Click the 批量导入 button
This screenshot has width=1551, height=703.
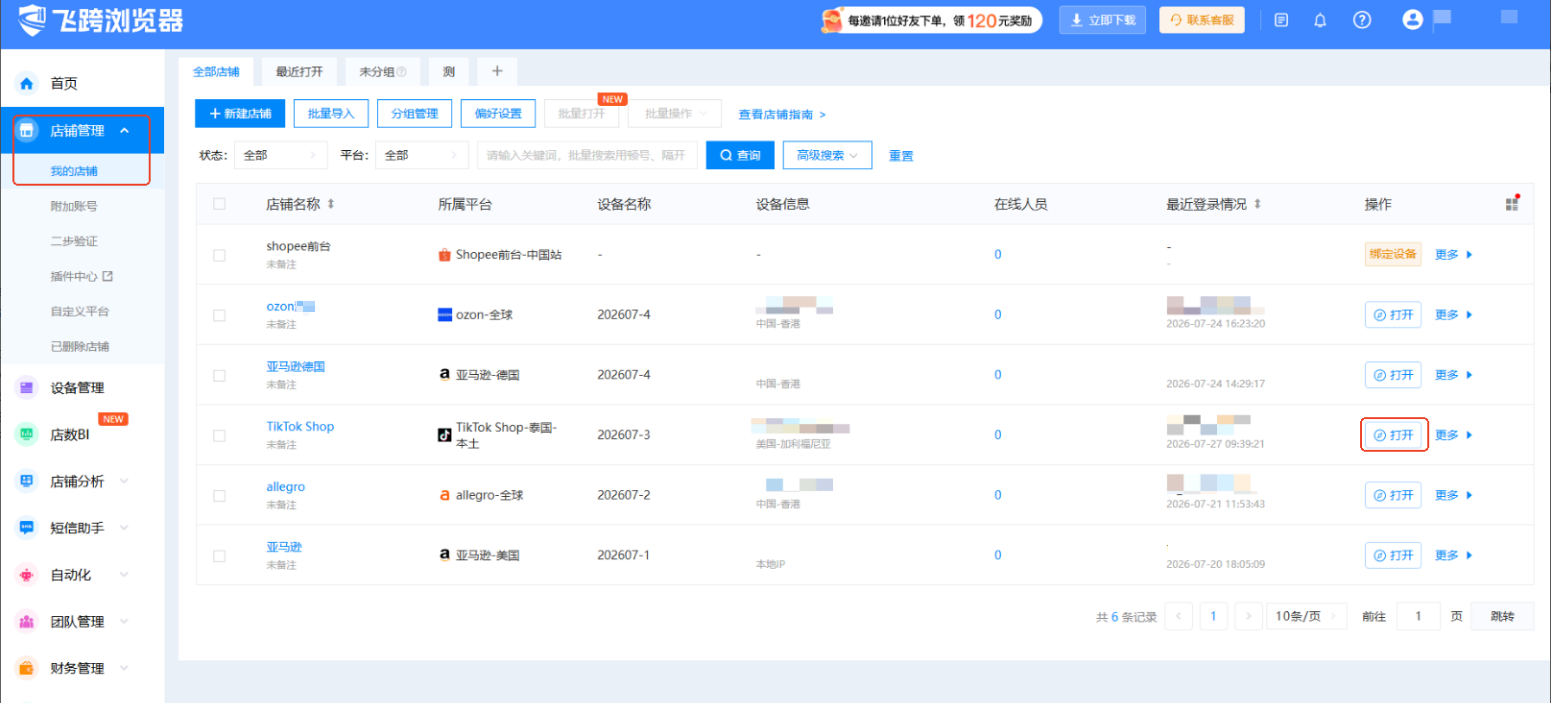click(x=331, y=114)
